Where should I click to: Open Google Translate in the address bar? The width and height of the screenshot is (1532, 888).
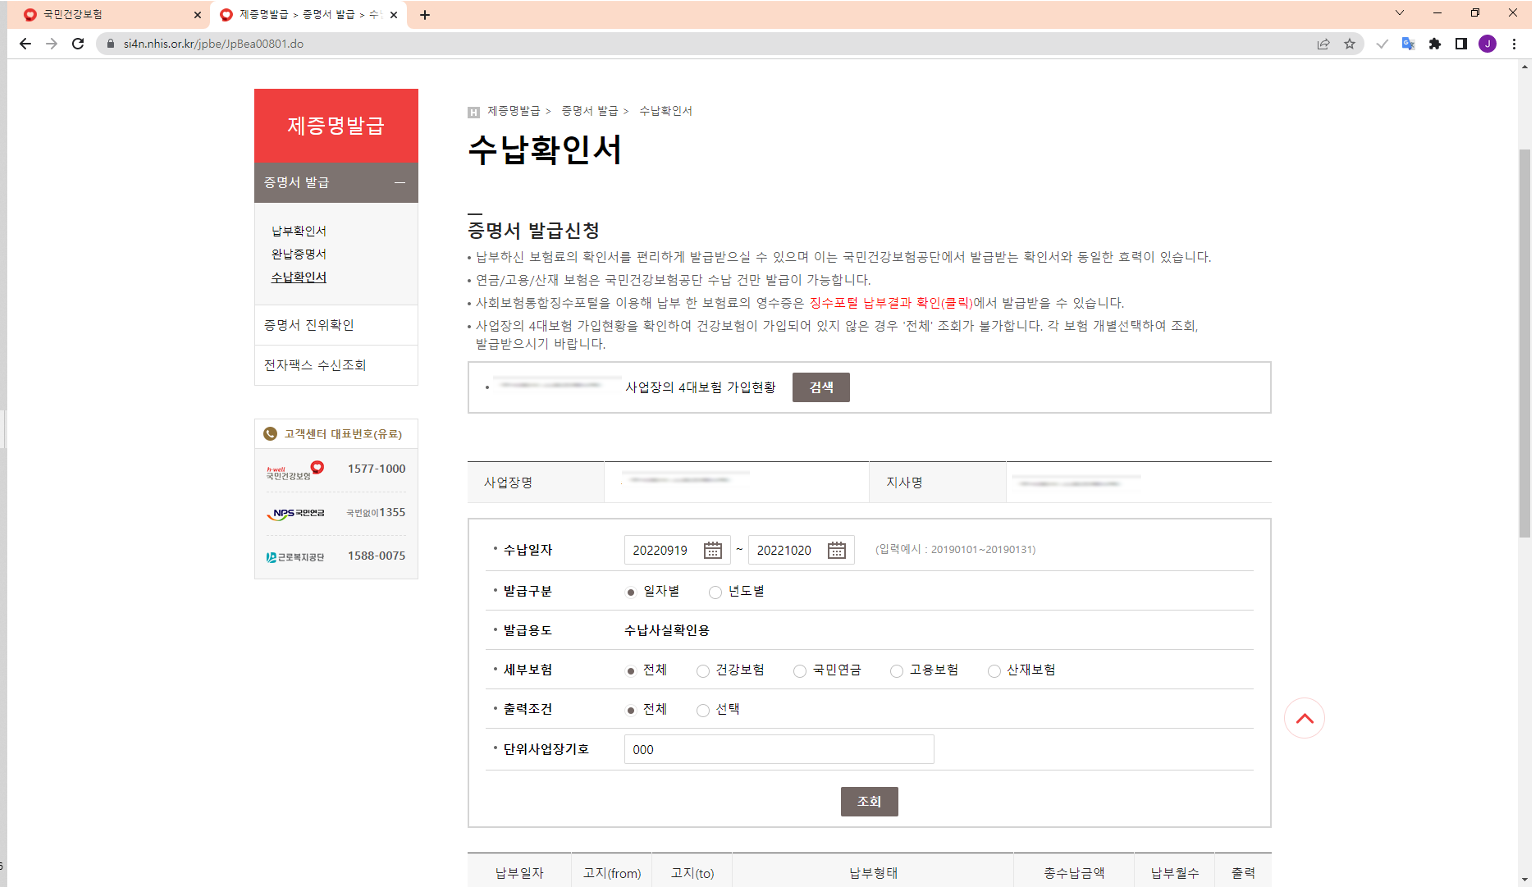click(x=1407, y=43)
